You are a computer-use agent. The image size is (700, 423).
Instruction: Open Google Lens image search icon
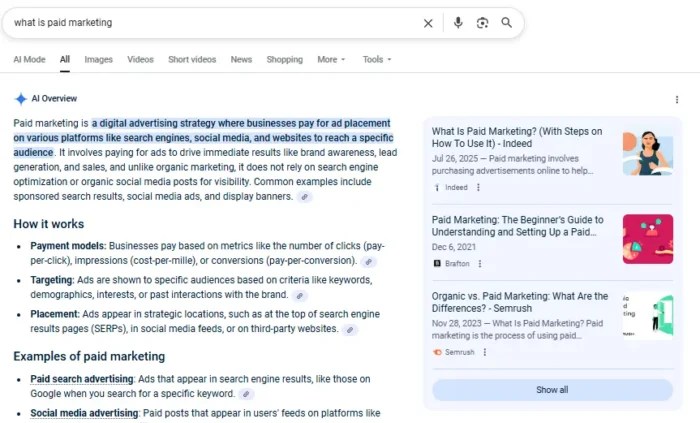click(482, 23)
